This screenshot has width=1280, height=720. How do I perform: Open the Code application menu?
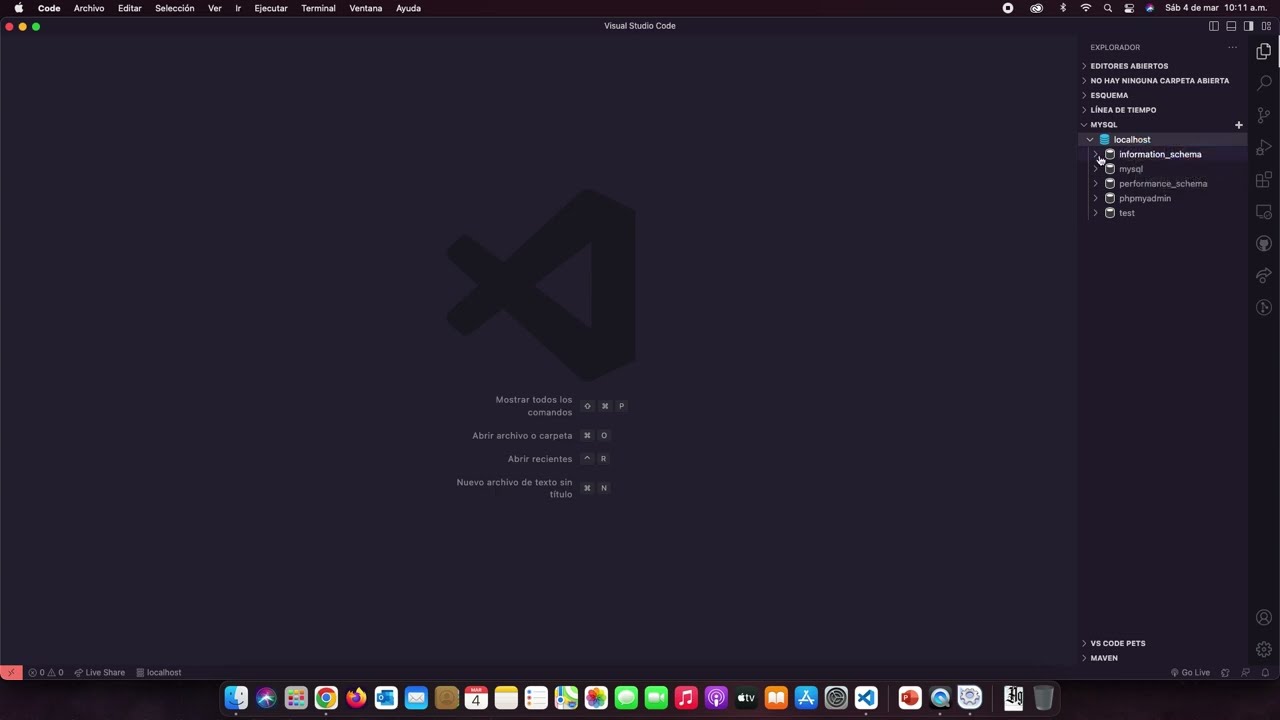click(49, 8)
